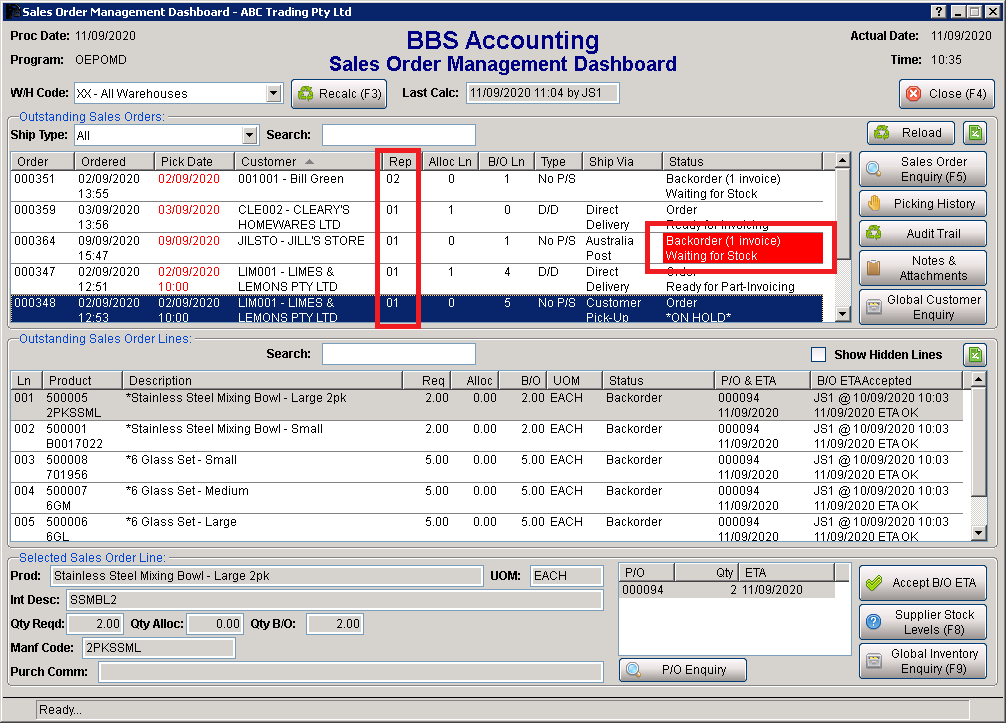Open Supplier Stock Levels (F8)

pyautogui.click(x=922, y=621)
